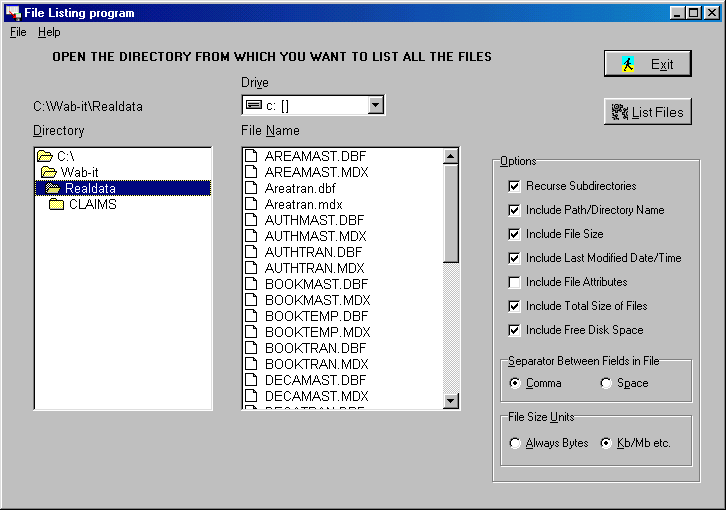726x510 pixels.
Task: Open the File menu
Action: click(x=18, y=32)
